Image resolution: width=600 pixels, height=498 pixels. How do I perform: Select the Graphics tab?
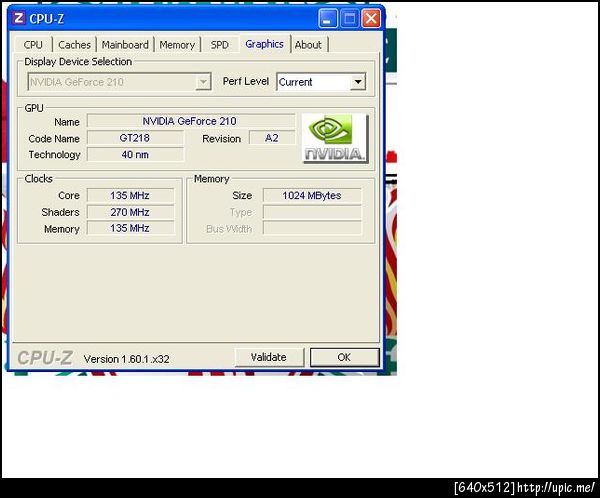tap(264, 44)
